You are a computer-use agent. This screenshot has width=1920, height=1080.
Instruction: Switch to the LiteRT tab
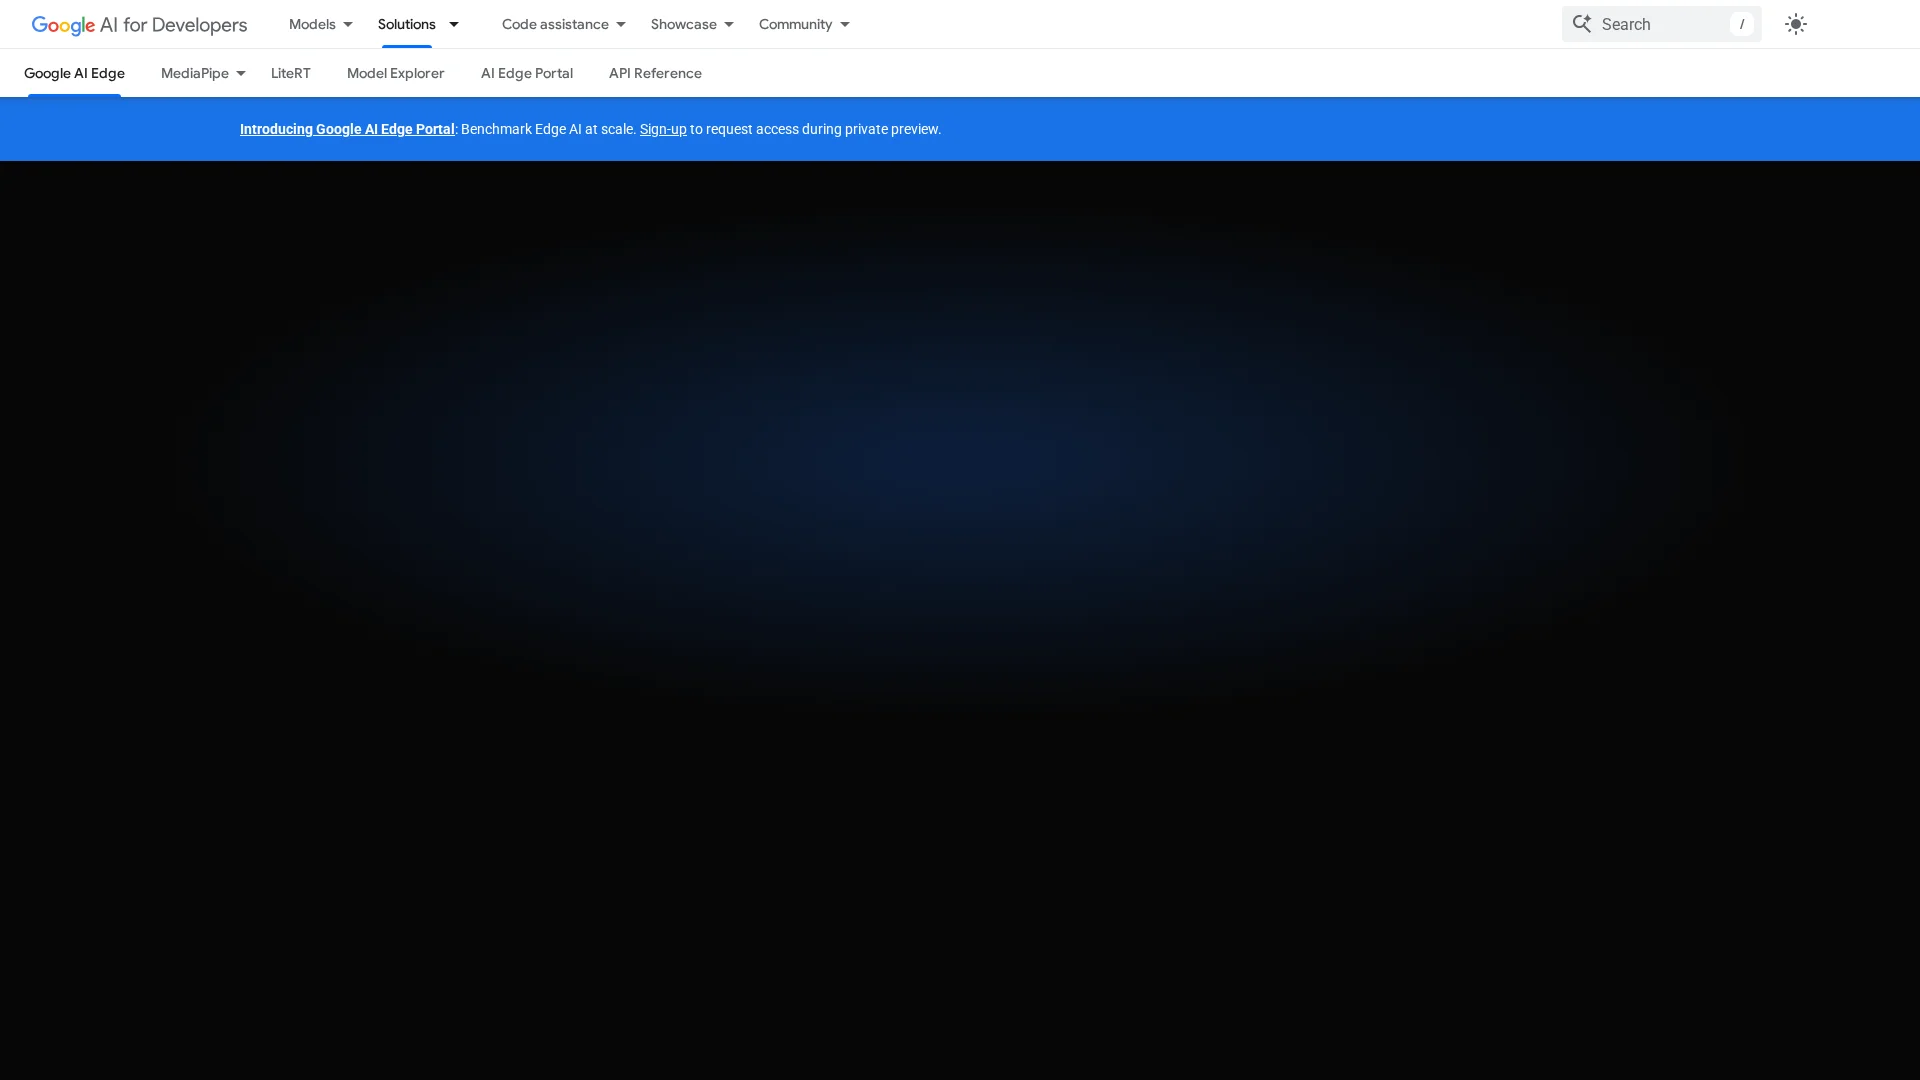pos(290,73)
